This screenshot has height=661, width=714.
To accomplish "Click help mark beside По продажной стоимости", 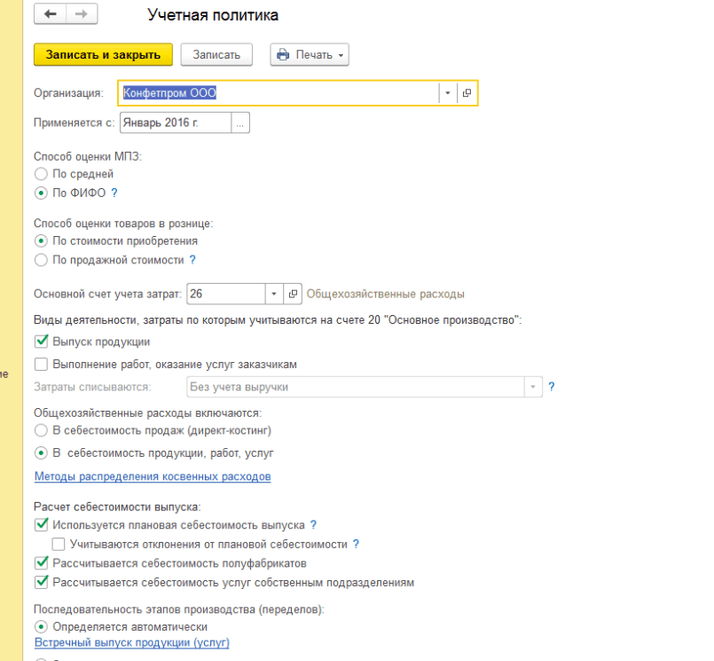I will (192, 260).
